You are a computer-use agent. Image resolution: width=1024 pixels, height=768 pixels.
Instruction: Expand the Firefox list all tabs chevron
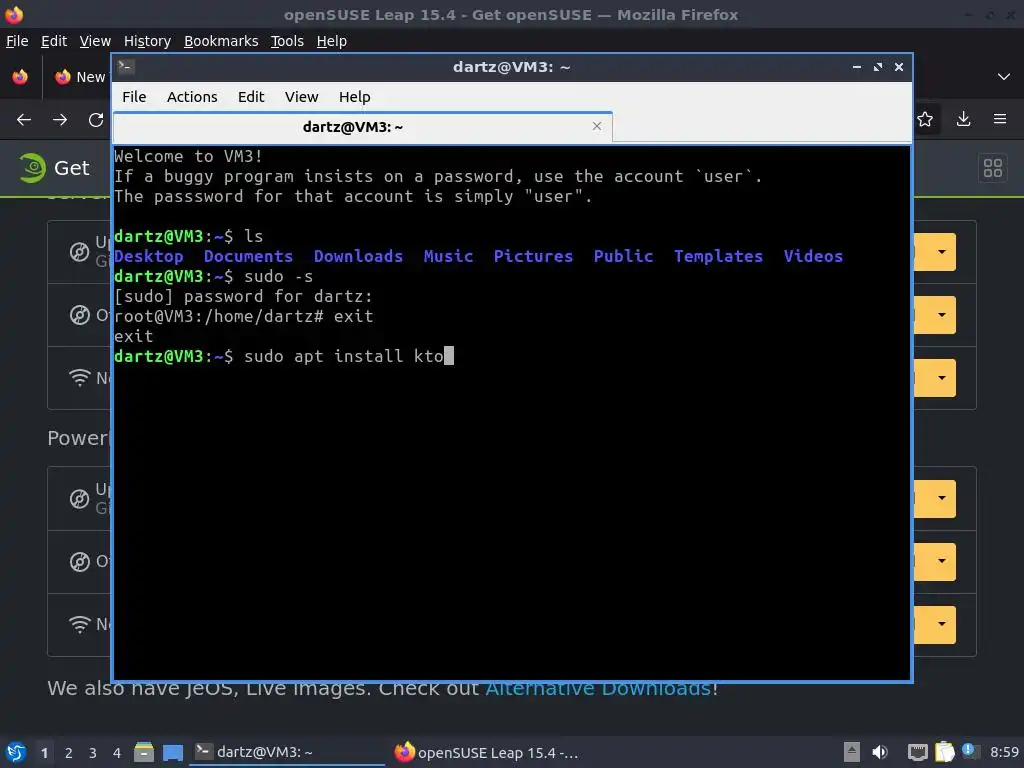[1004, 77]
